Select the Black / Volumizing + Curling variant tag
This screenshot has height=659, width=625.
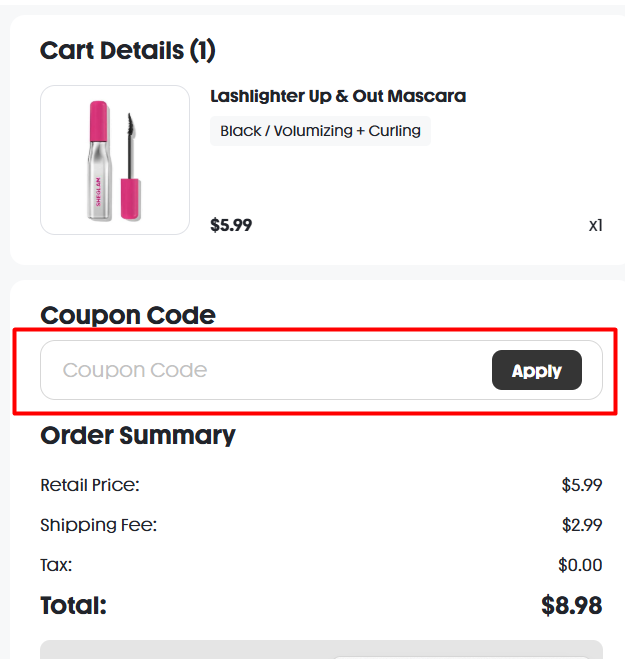320,131
